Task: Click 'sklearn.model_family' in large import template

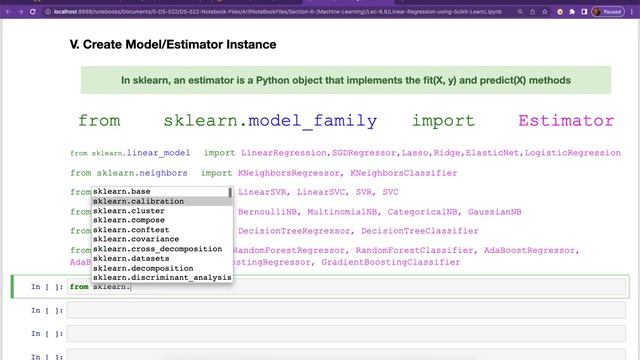Action: (x=270, y=121)
